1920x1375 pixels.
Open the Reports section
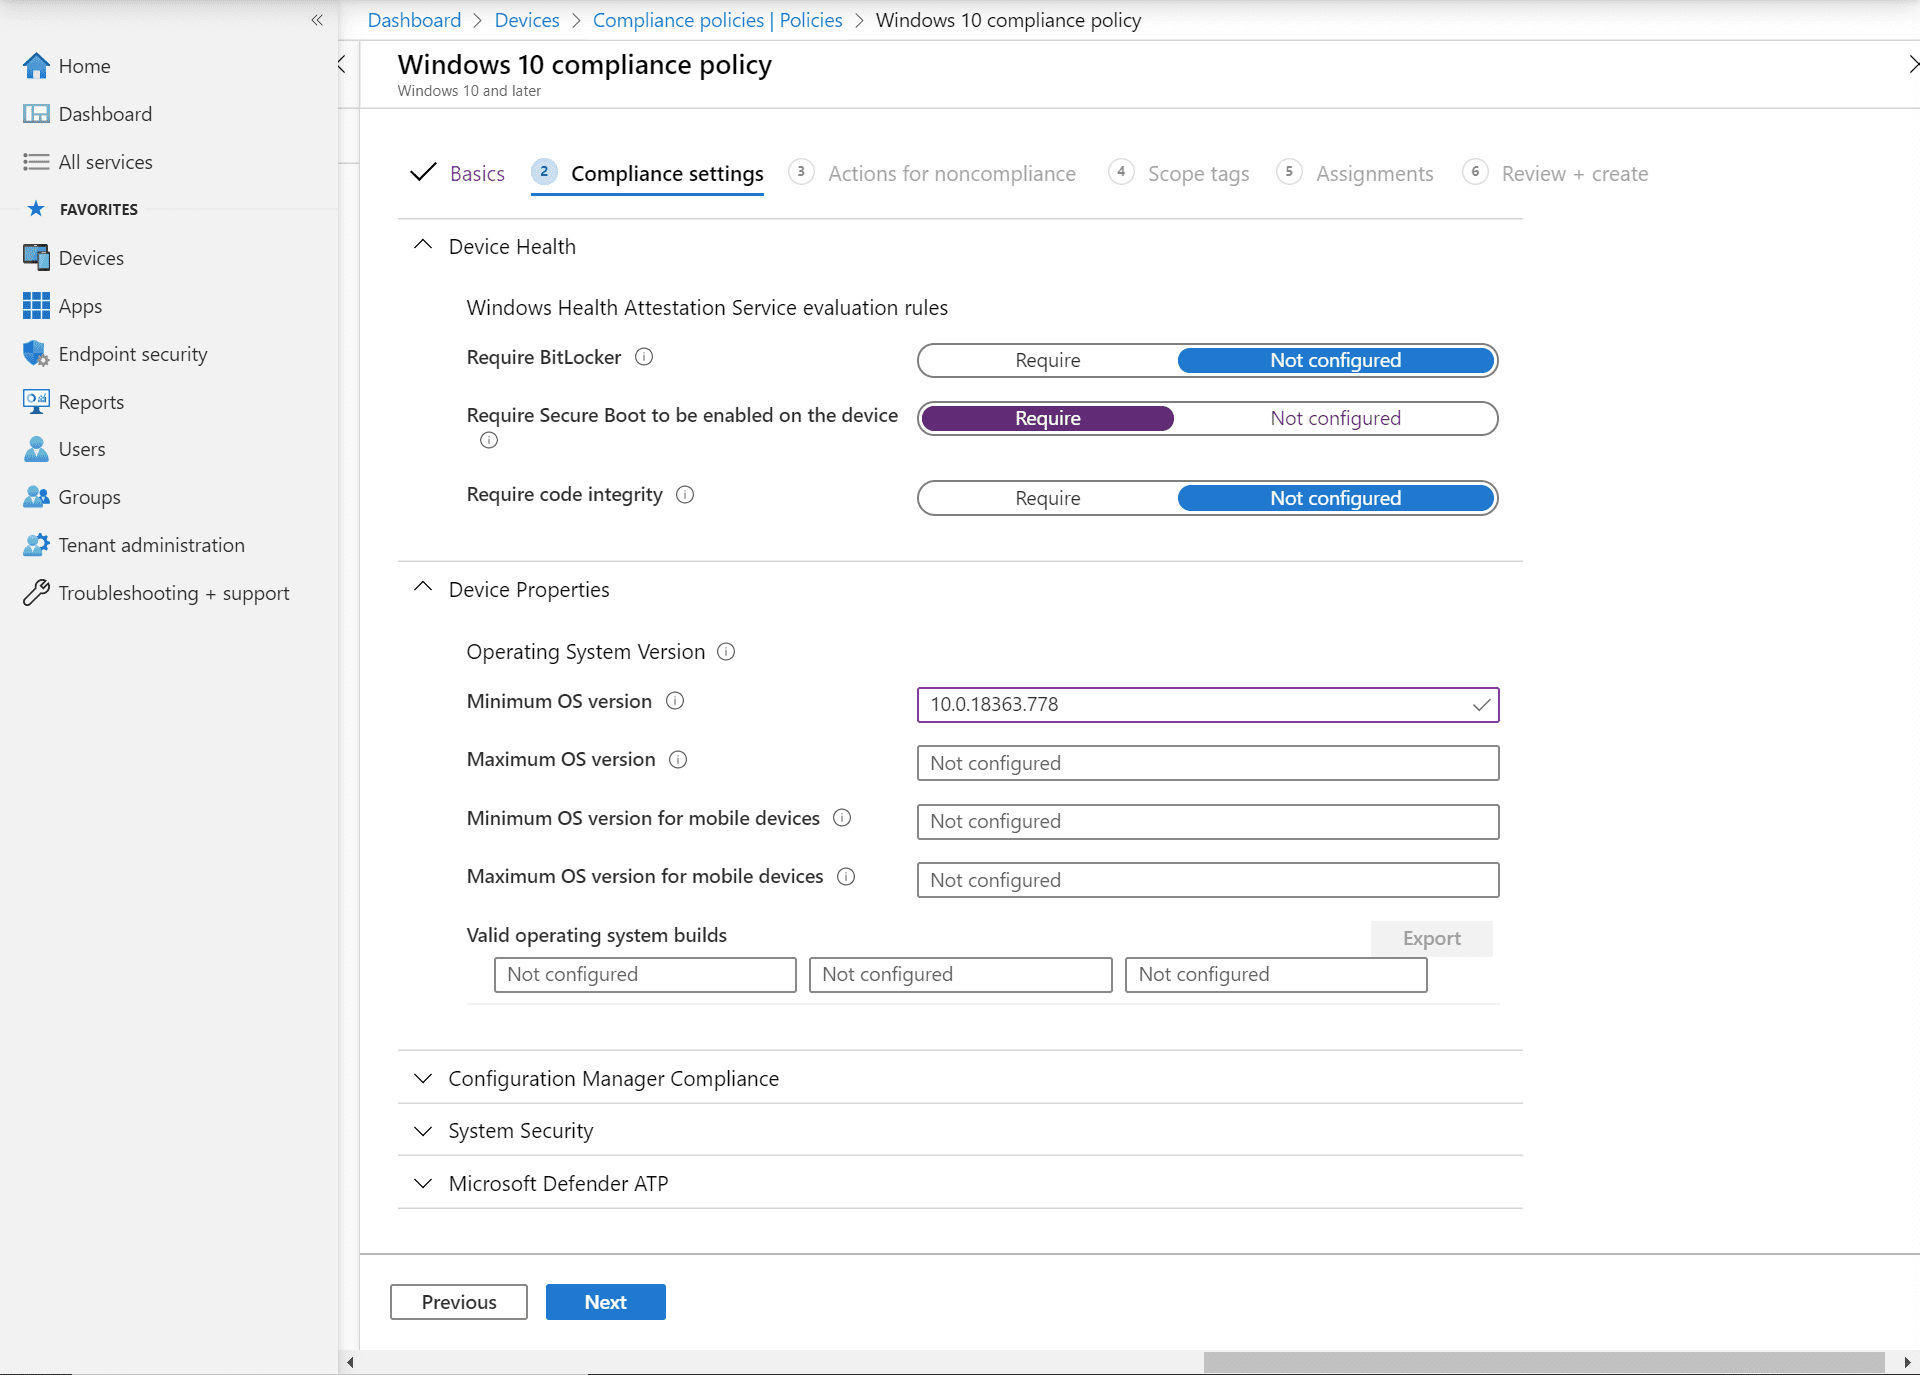(90, 401)
